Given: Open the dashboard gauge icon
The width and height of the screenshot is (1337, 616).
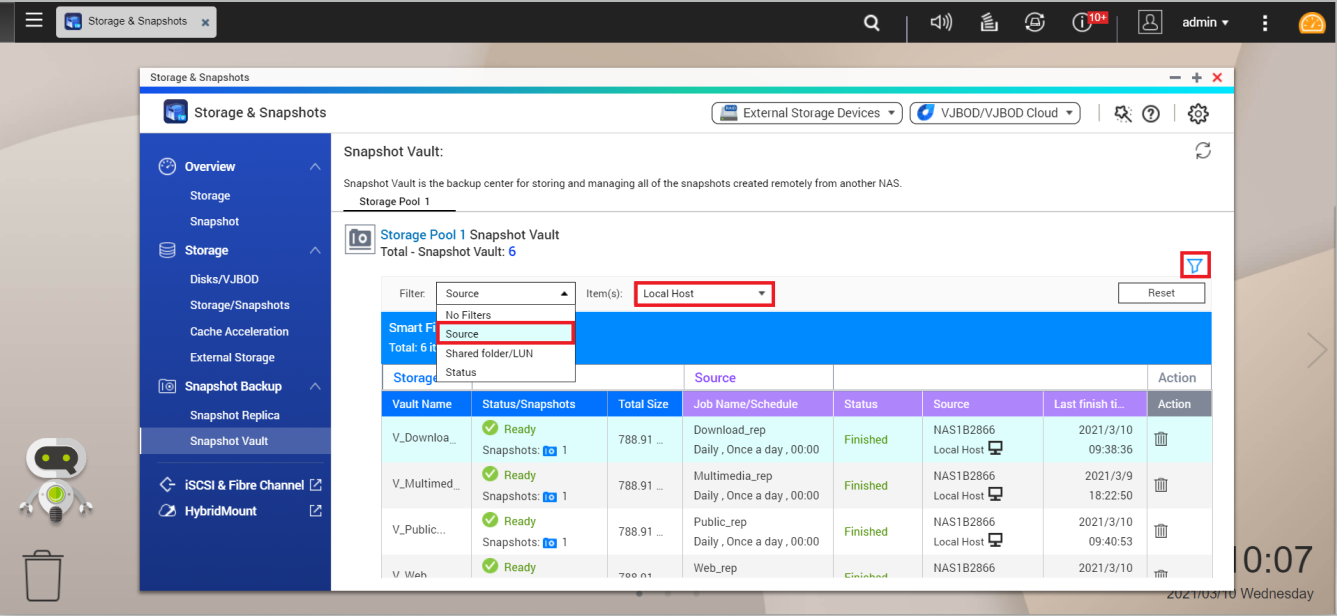Looking at the screenshot, I should tap(1312, 22).
